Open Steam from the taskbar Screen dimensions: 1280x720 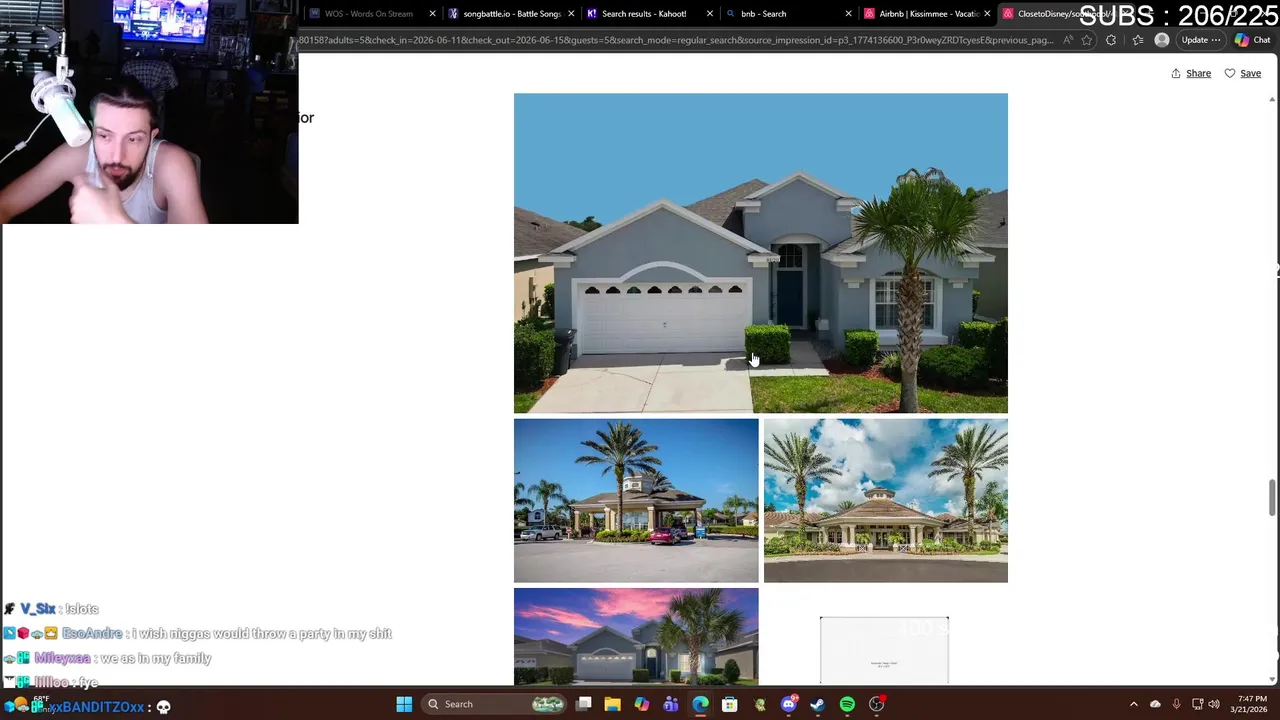(818, 704)
